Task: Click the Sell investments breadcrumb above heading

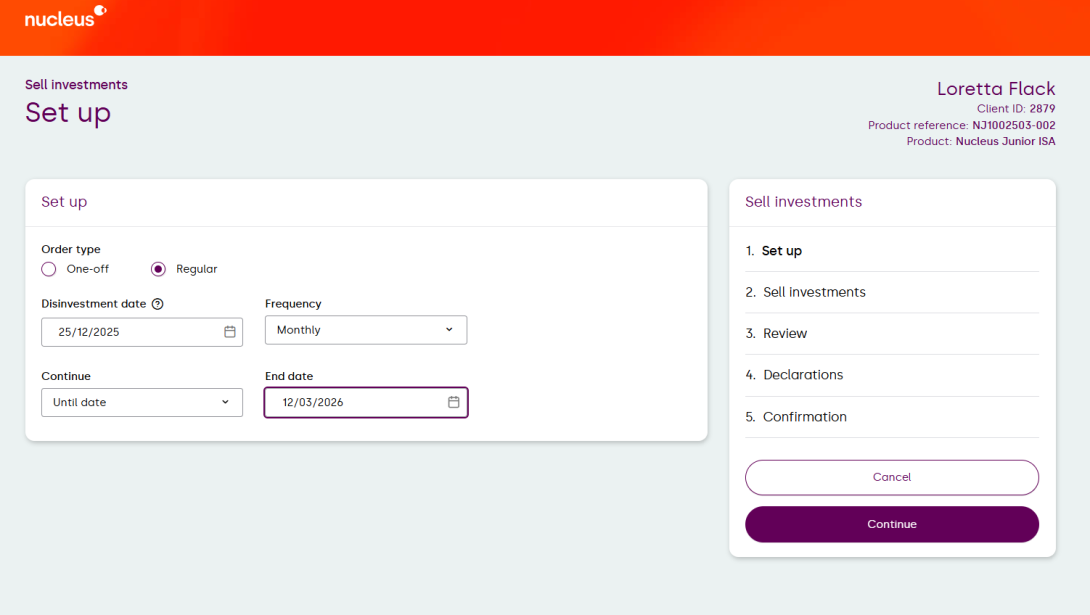Action: point(76,85)
